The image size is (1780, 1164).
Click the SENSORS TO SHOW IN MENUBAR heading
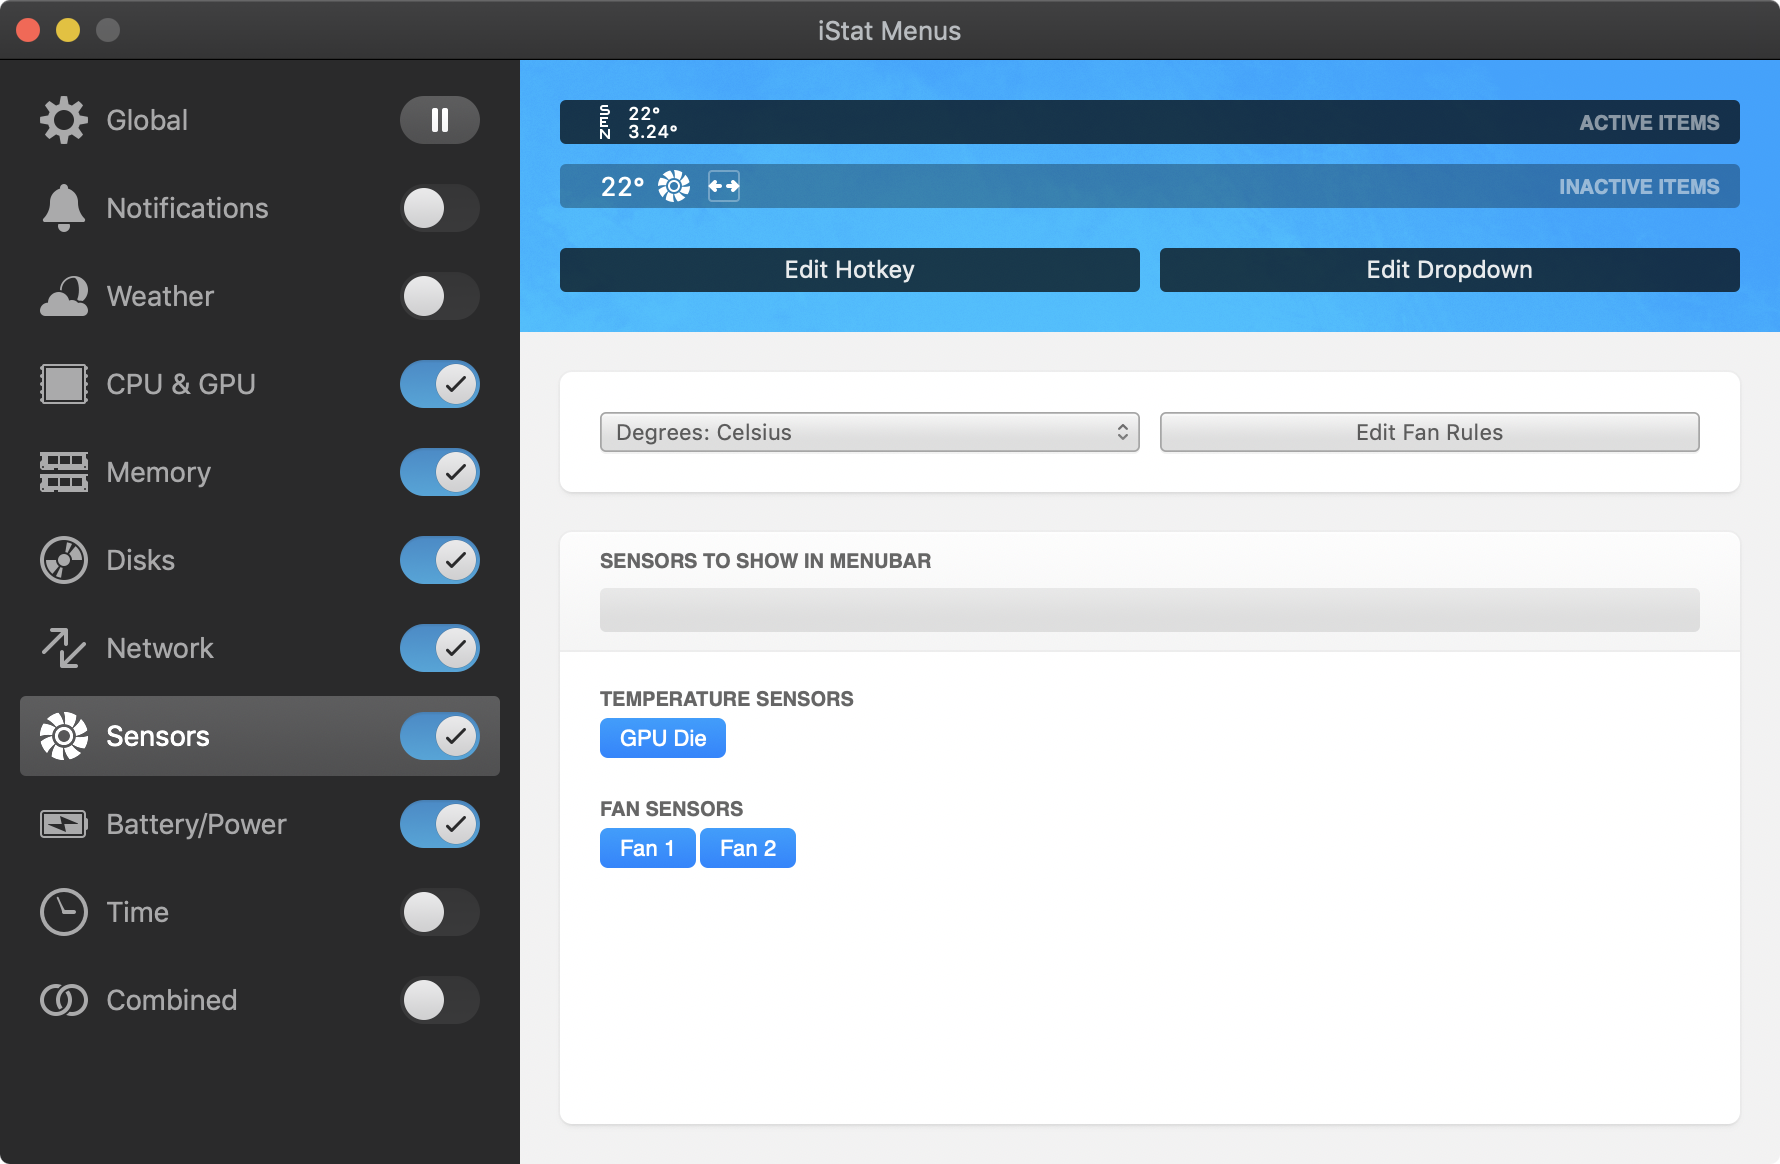766,561
